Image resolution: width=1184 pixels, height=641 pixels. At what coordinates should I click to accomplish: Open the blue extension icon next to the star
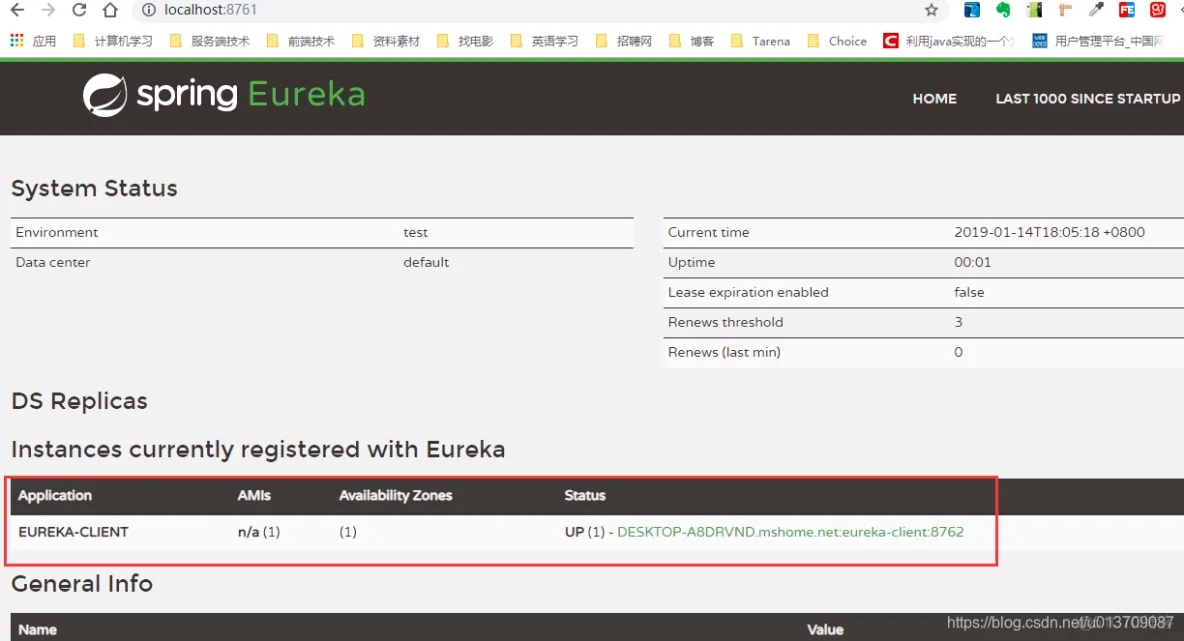tap(972, 10)
